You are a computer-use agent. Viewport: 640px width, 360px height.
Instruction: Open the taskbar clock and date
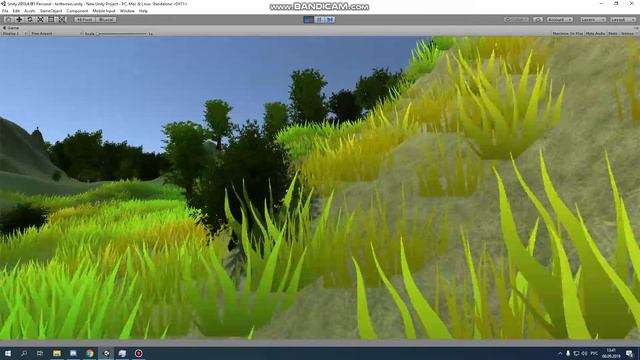(x=611, y=353)
